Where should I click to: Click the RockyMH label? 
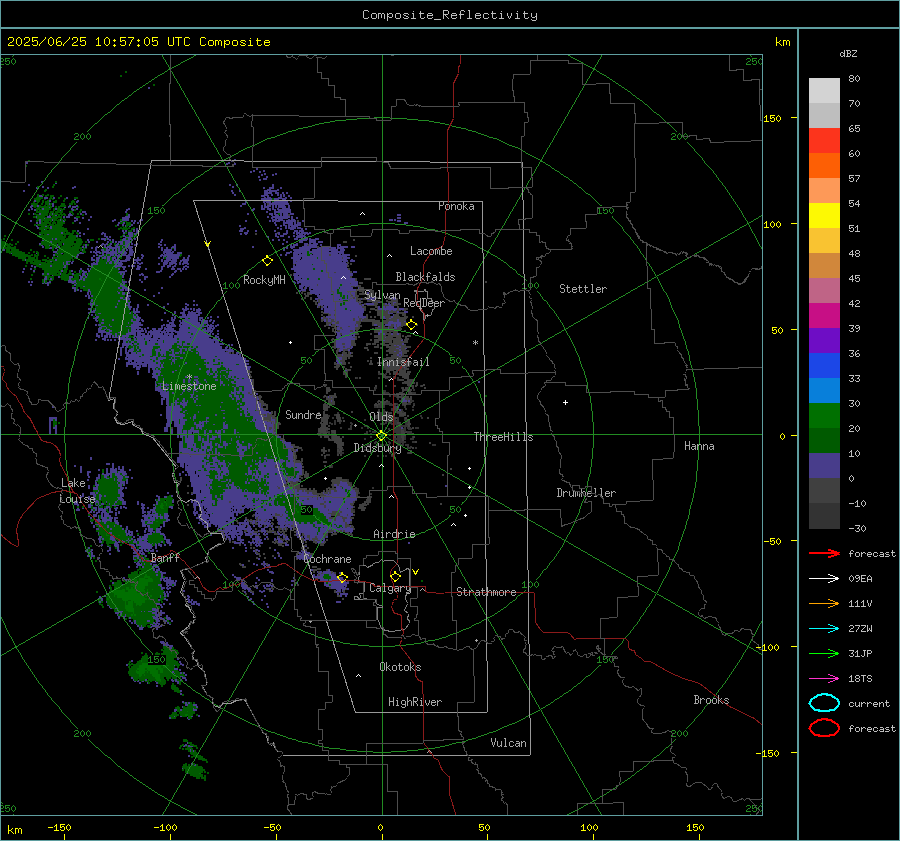tap(264, 280)
